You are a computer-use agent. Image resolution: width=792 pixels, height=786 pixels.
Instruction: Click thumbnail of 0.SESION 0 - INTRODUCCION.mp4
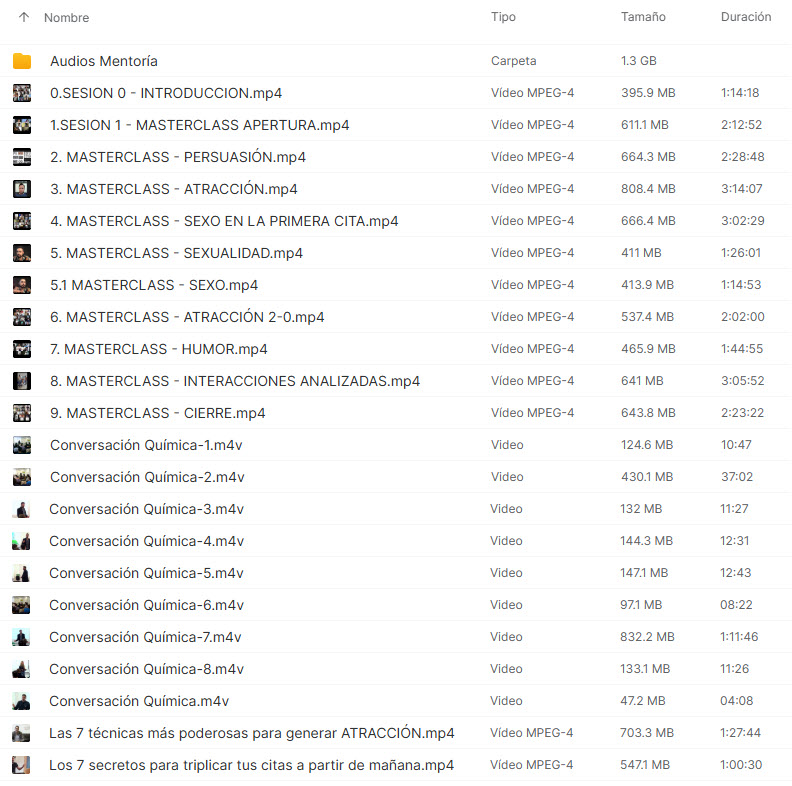click(22, 93)
